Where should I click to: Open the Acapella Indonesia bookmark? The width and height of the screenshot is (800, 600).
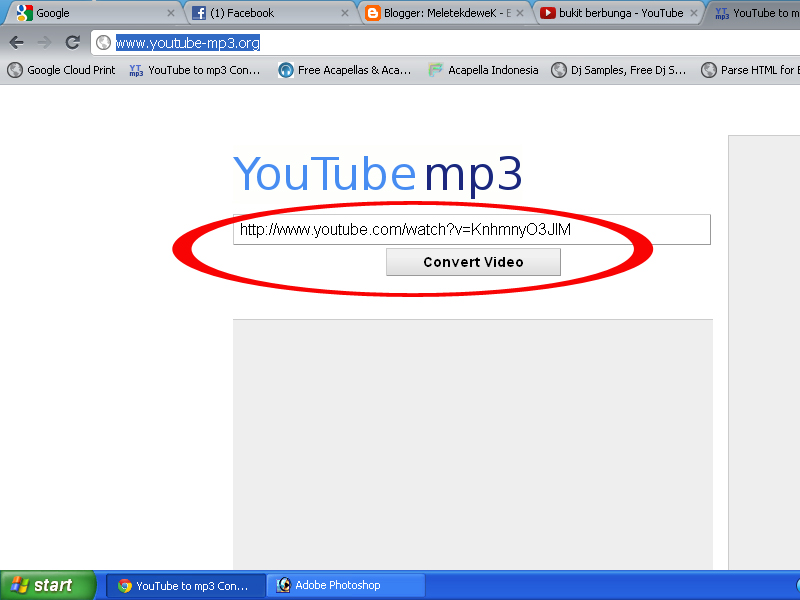(x=483, y=70)
